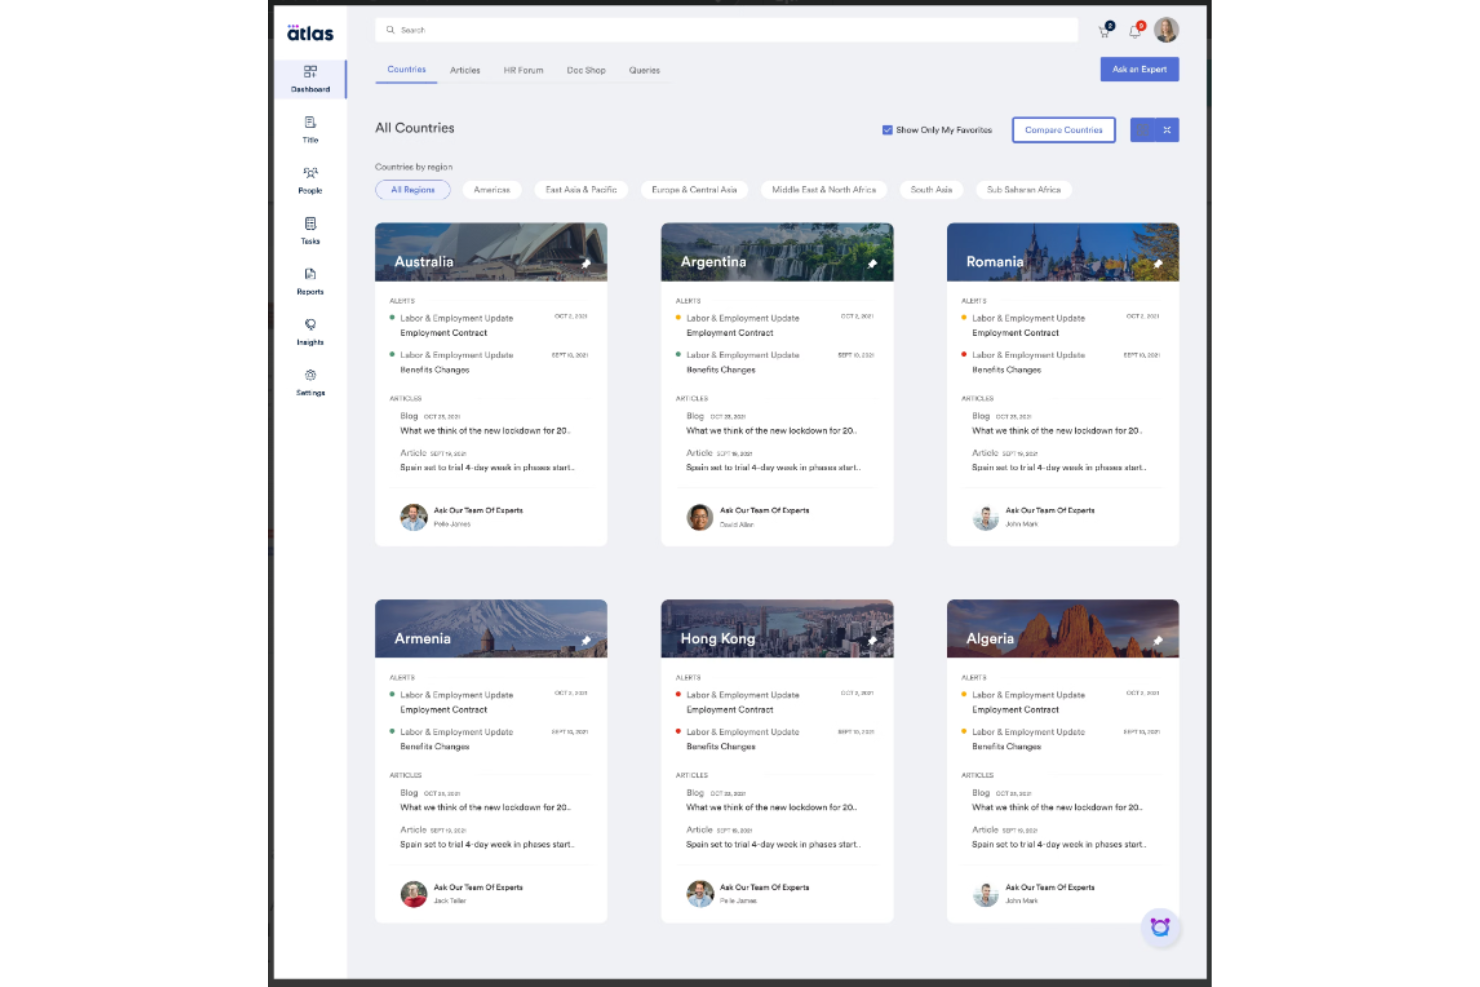Open the shopping cart with 2 items
Viewport: 1480px width, 987px height.
point(1103,30)
